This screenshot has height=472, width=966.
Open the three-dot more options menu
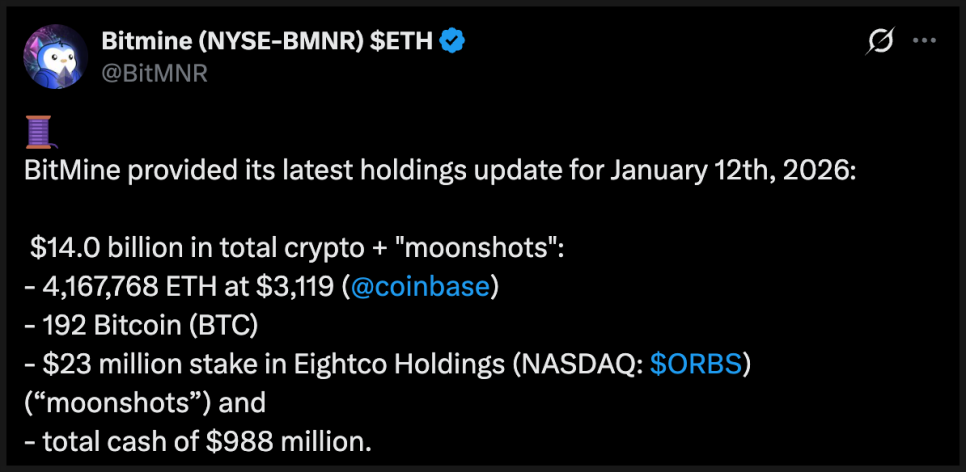pyautogui.click(x=926, y=41)
